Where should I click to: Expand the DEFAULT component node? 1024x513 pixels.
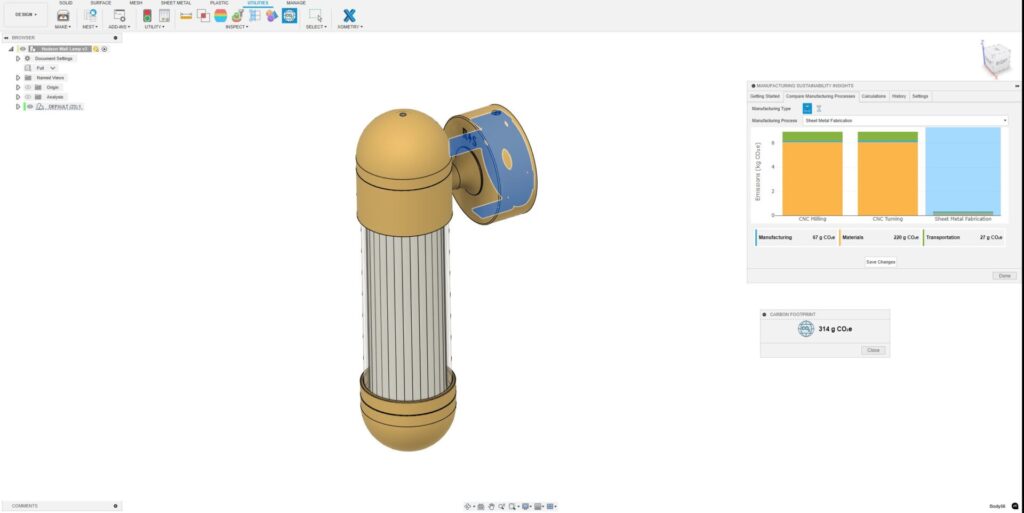pos(18,106)
